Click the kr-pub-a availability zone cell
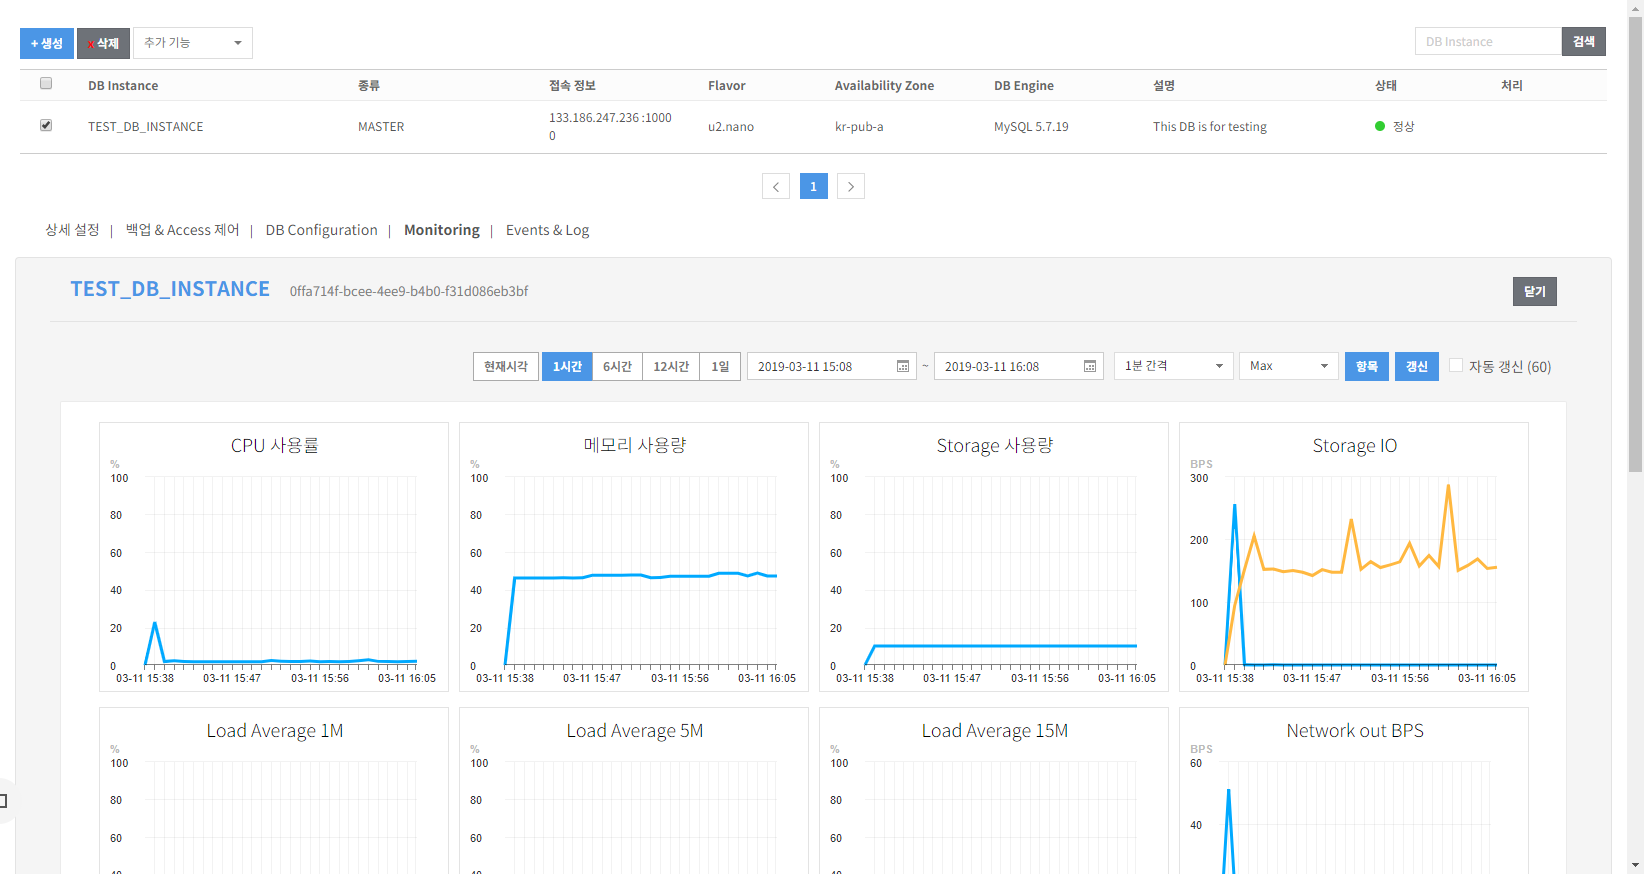This screenshot has width=1644, height=874. pos(859,127)
